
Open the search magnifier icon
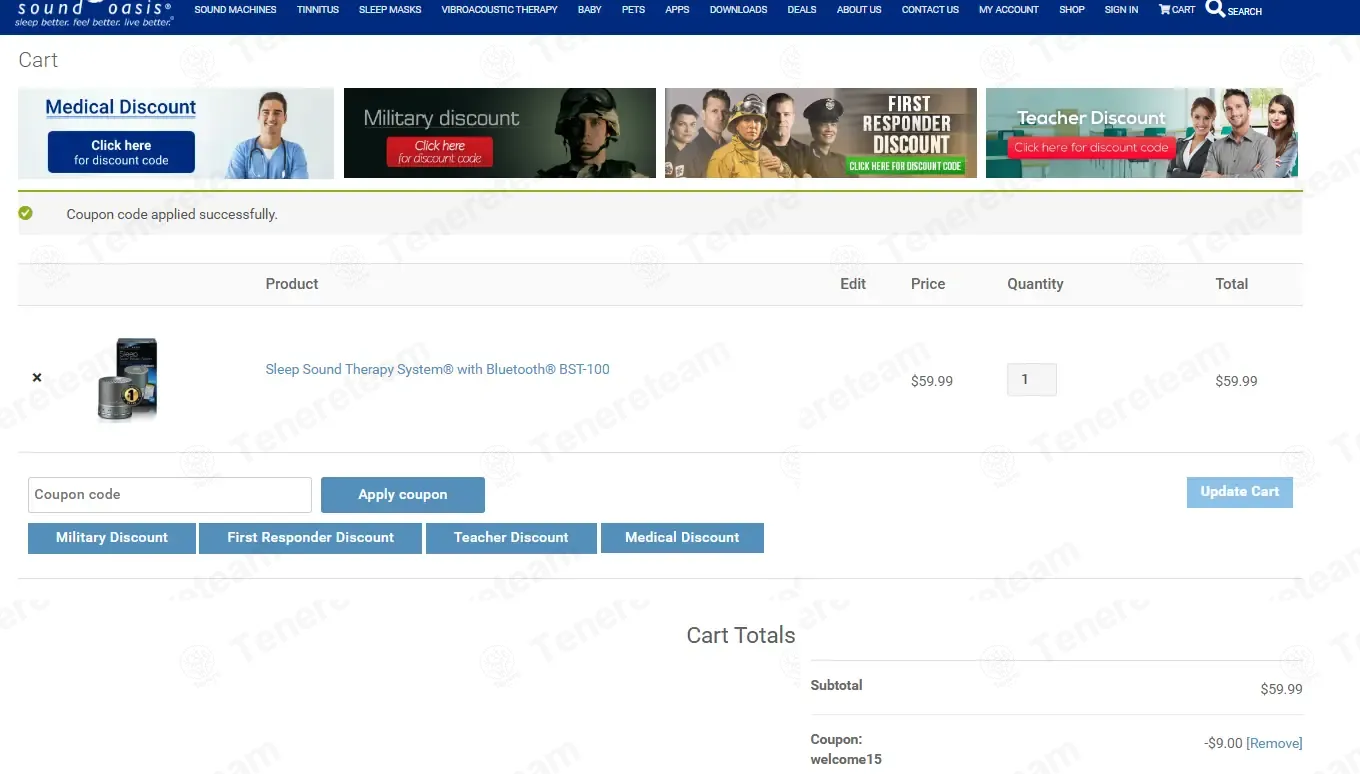(1215, 9)
